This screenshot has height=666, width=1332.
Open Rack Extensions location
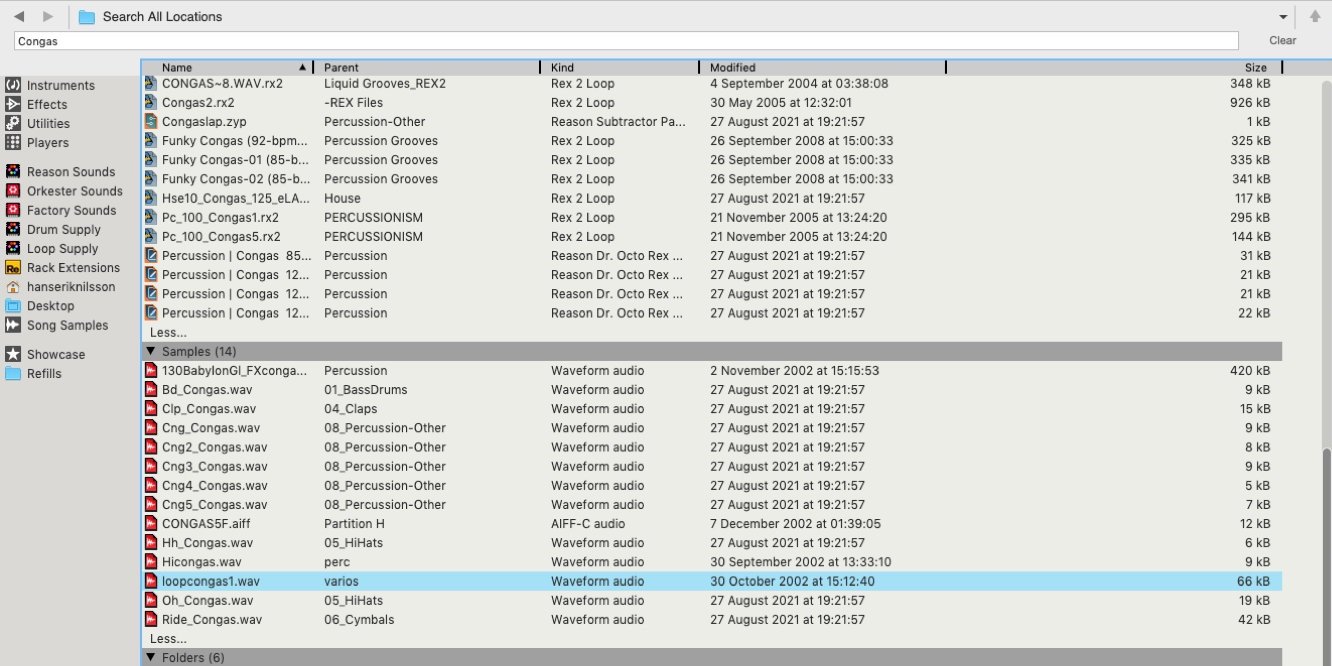pyautogui.click(x=72, y=268)
